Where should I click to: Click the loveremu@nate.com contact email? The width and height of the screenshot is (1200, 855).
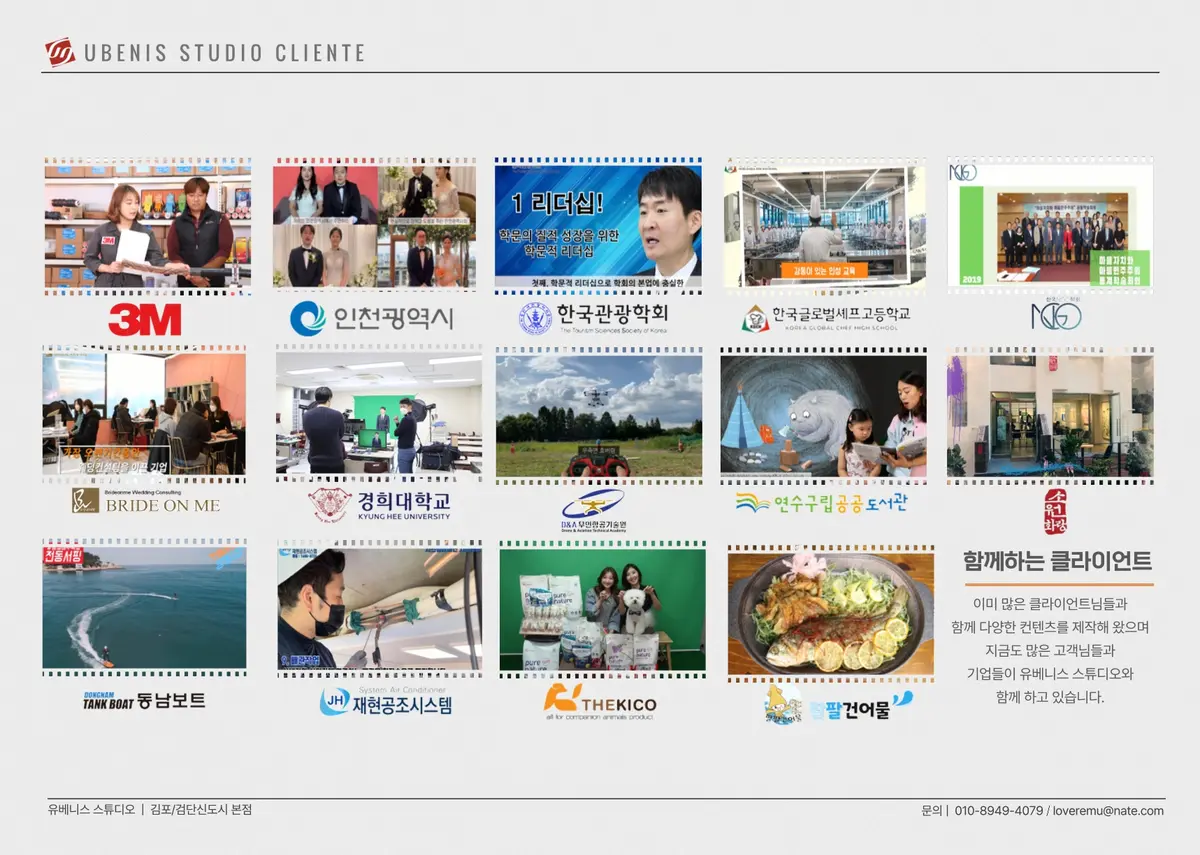(1107, 811)
